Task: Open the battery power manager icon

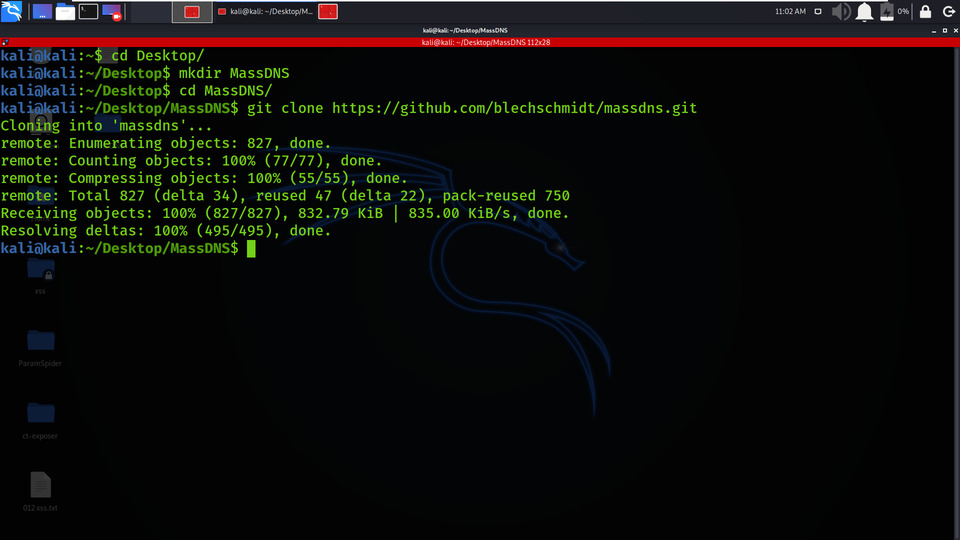Action: (887, 12)
